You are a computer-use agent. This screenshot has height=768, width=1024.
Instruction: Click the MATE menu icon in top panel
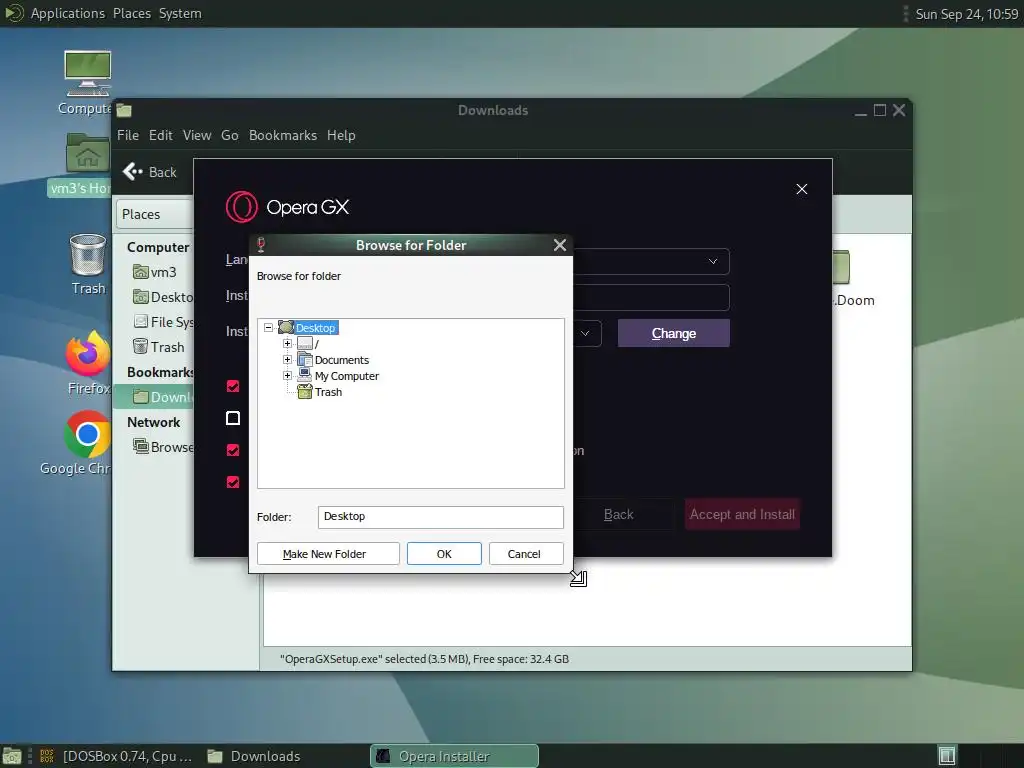[13, 13]
